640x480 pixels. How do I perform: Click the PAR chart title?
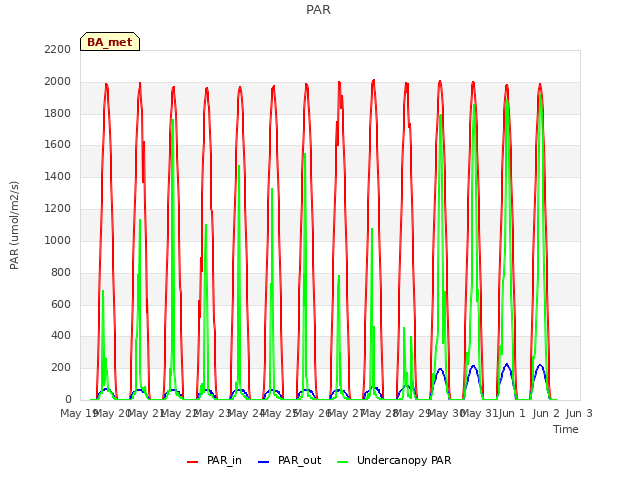pos(318,10)
